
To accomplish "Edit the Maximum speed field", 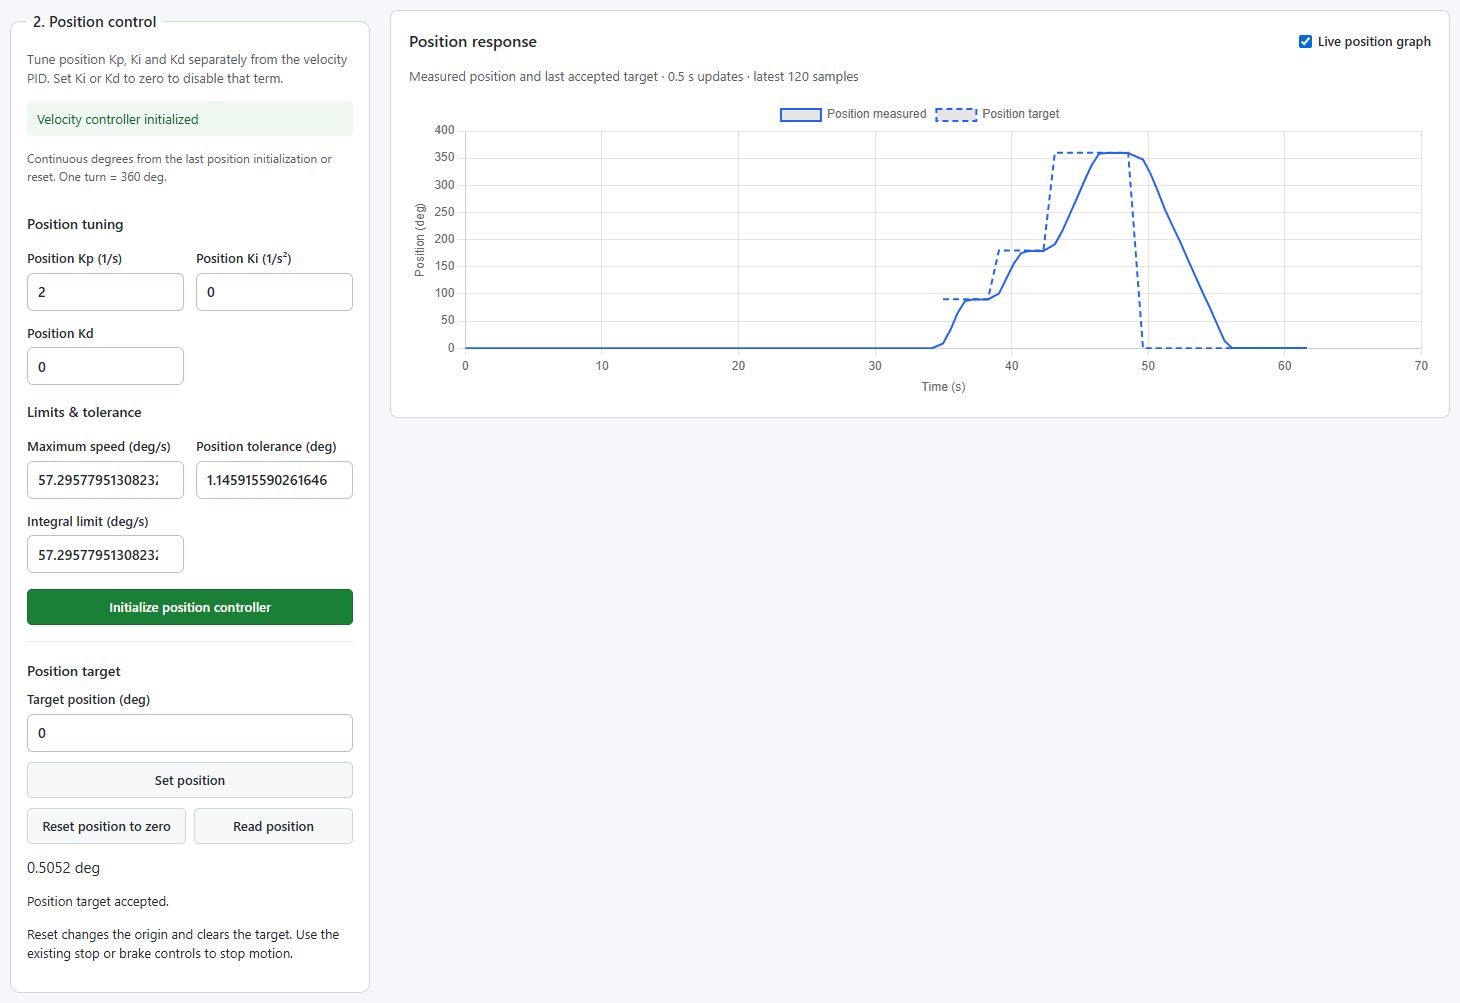I will click(x=105, y=480).
